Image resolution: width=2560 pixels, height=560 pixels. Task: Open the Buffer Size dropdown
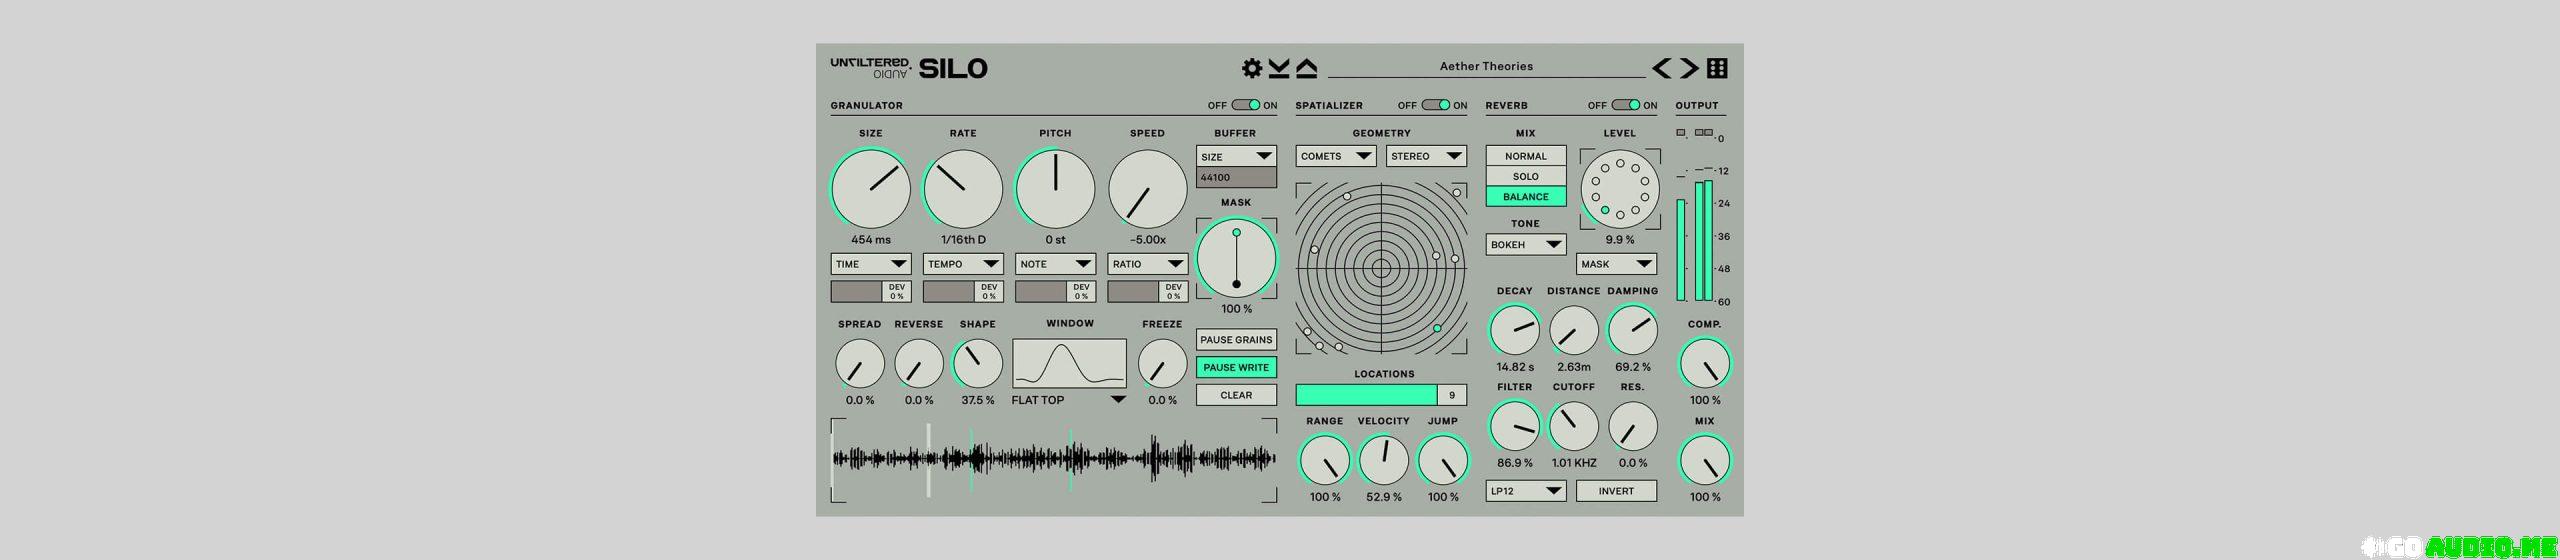tap(1236, 157)
